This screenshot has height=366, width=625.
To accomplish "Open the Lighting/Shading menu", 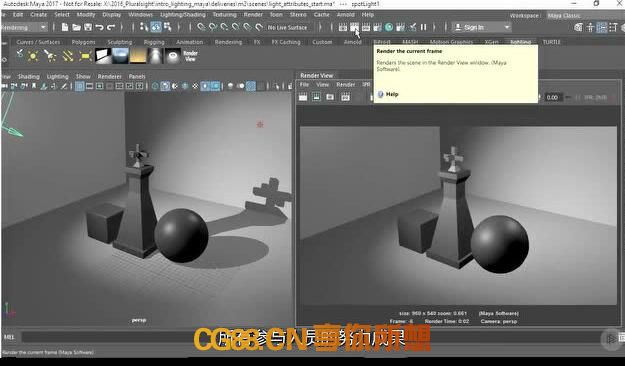I will [x=183, y=15].
